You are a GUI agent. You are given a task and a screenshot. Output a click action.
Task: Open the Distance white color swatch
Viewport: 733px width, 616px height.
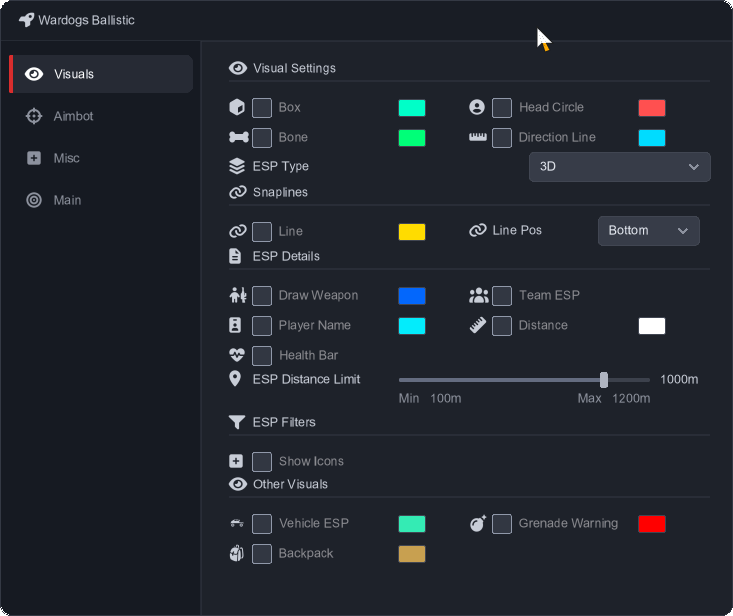pos(652,326)
